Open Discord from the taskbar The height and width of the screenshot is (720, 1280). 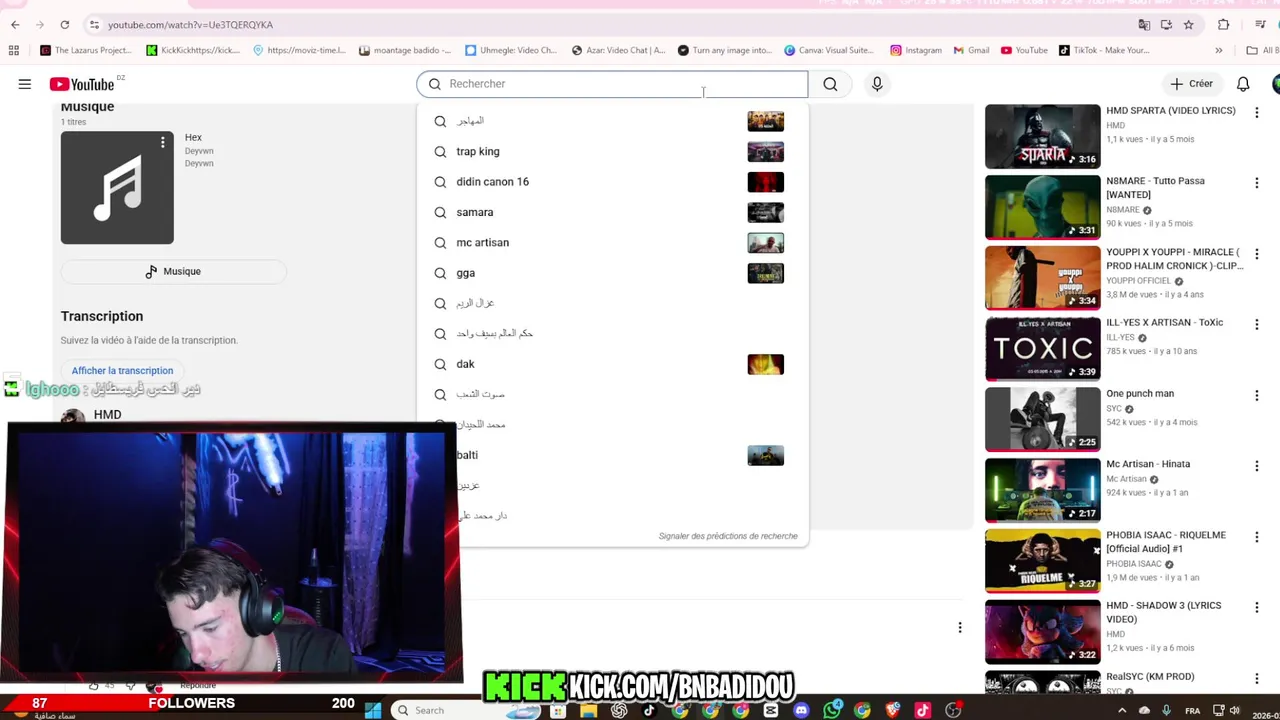pos(801,711)
